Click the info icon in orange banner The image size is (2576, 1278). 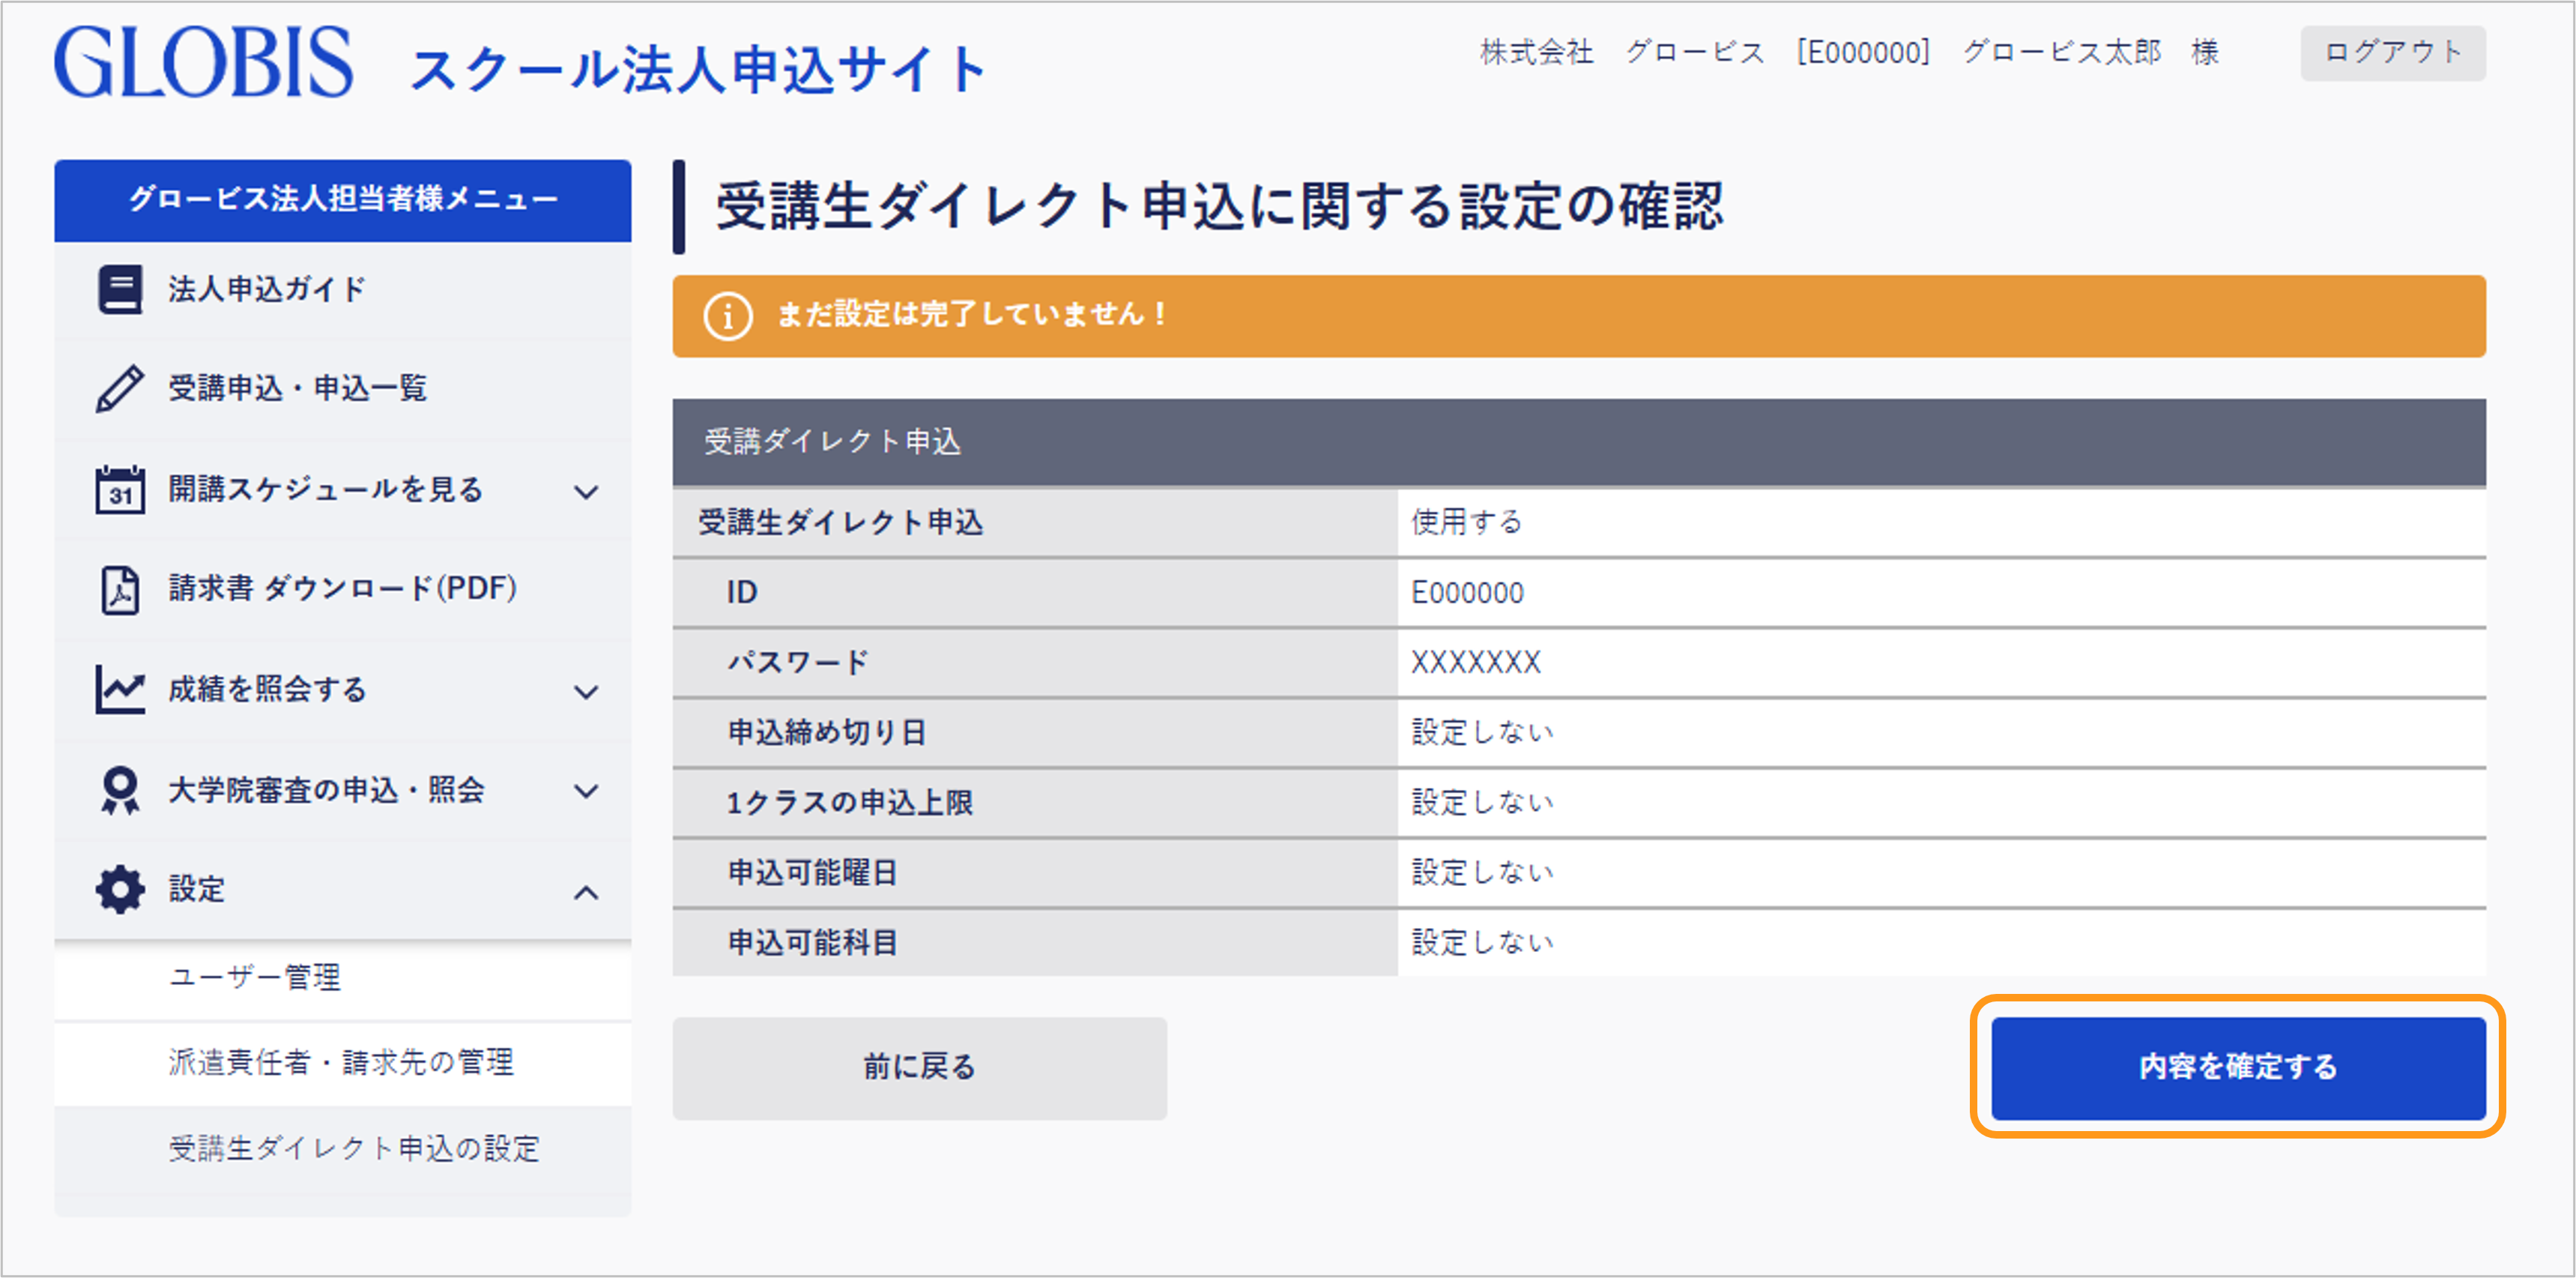pyautogui.click(x=727, y=316)
